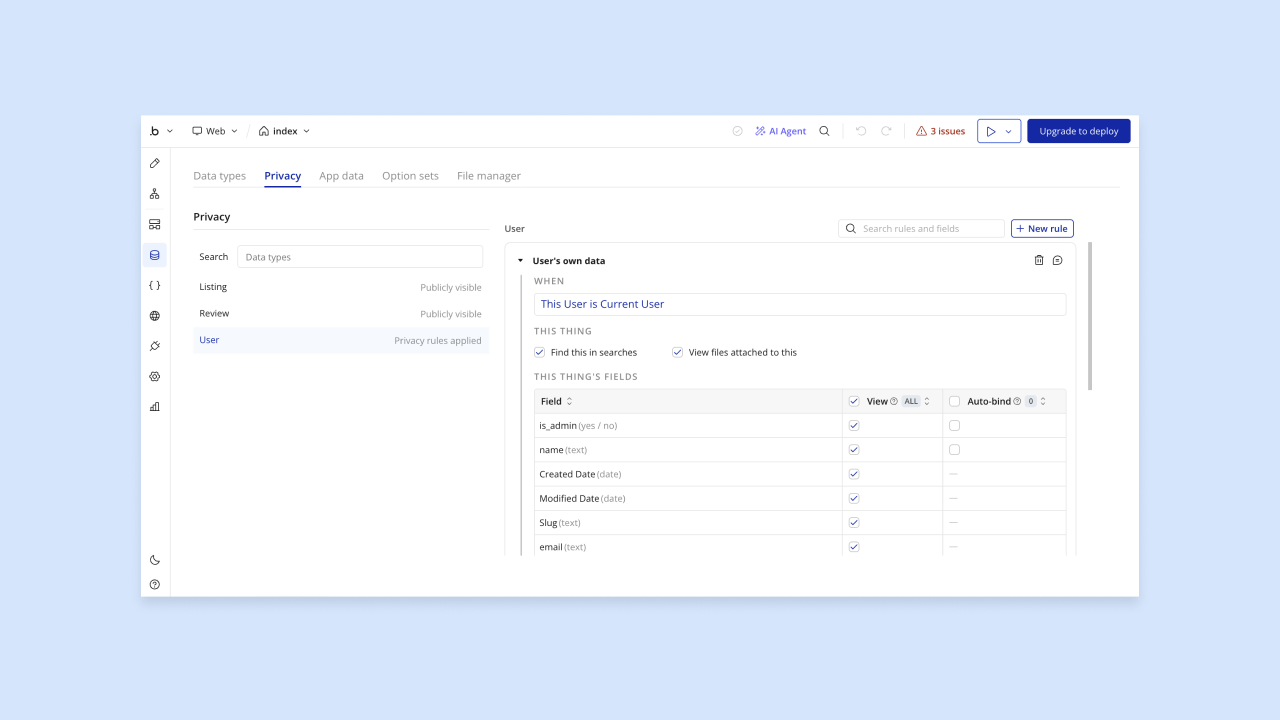The image size is (1280, 720).
Task: Click the Search rules and fields box
Action: (x=921, y=228)
